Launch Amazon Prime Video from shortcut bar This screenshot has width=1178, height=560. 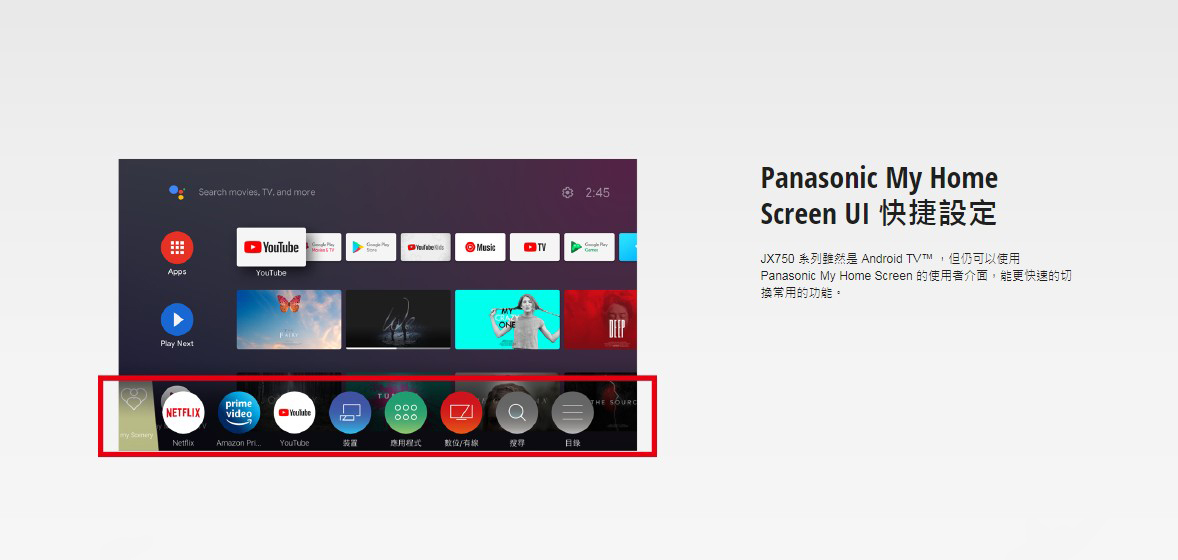pos(239,413)
